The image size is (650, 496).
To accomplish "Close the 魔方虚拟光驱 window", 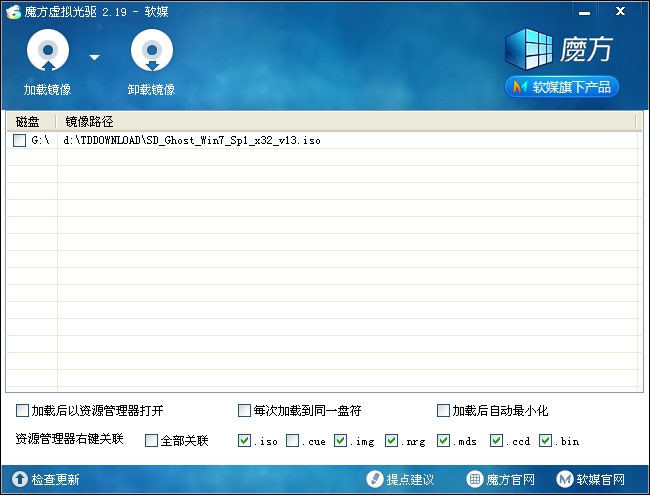I will coord(620,11).
